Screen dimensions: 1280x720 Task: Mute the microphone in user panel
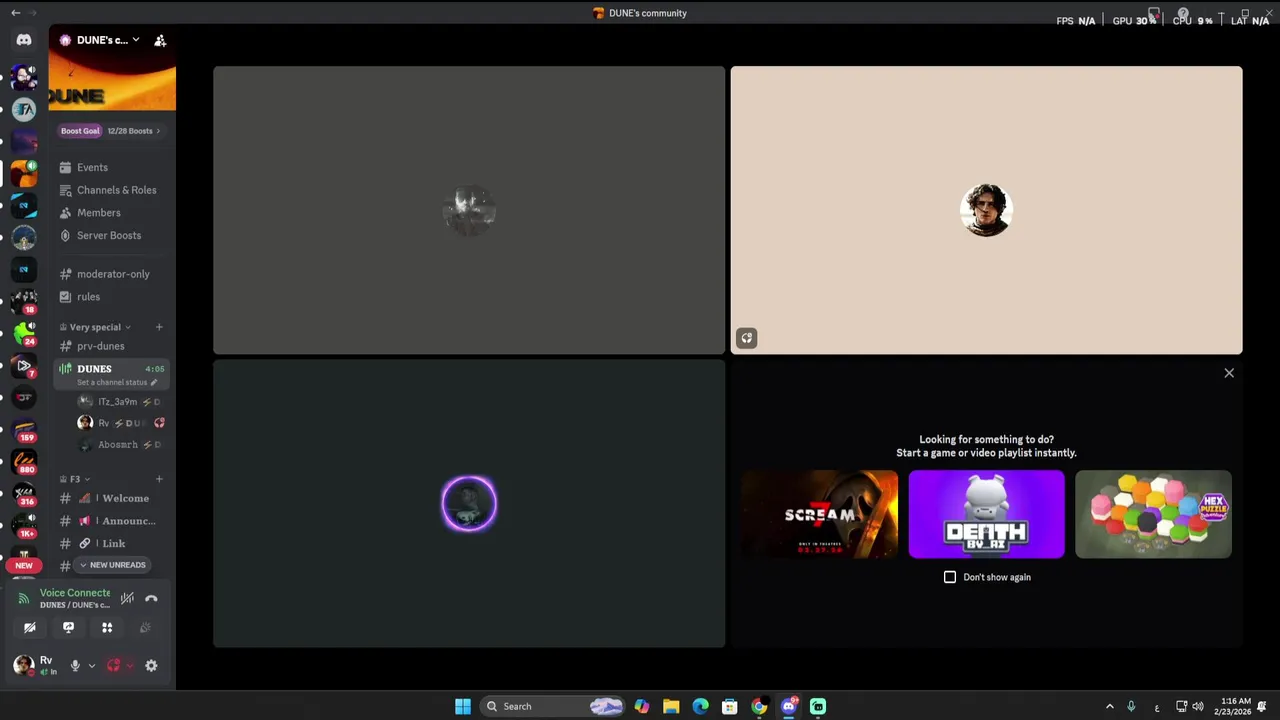pyautogui.click(x=75, y=666)
